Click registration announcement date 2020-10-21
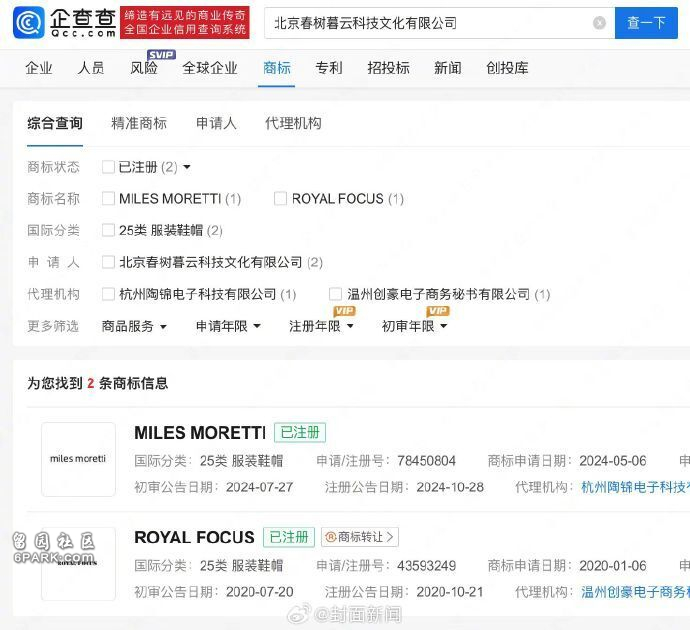 pos(450,592)
